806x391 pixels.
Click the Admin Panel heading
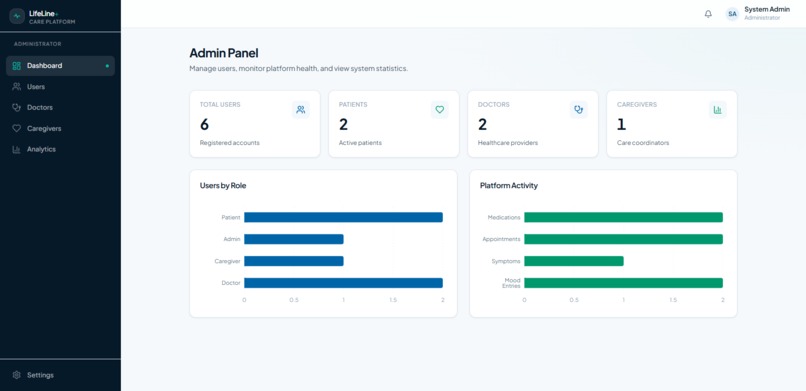[224, 53]
